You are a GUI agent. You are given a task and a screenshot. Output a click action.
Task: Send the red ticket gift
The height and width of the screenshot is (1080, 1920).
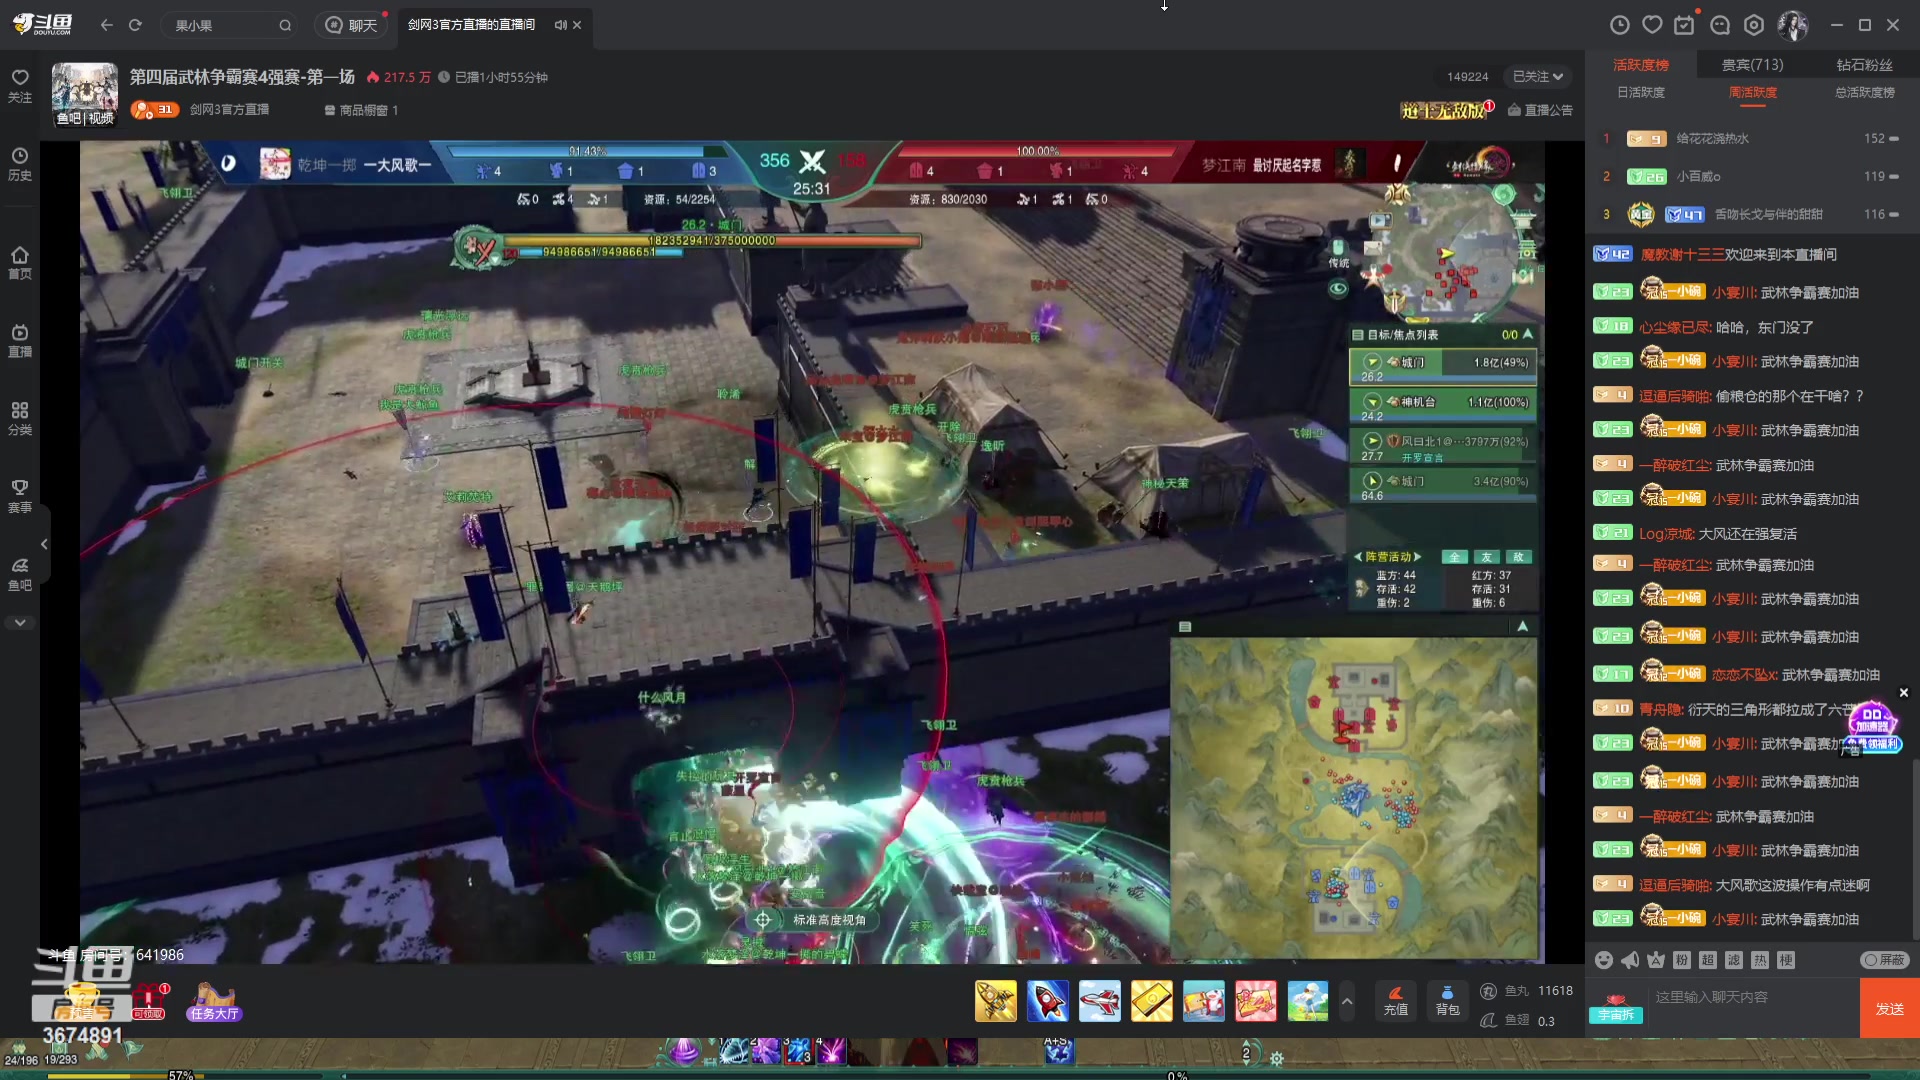[x=1256, y=1001]
